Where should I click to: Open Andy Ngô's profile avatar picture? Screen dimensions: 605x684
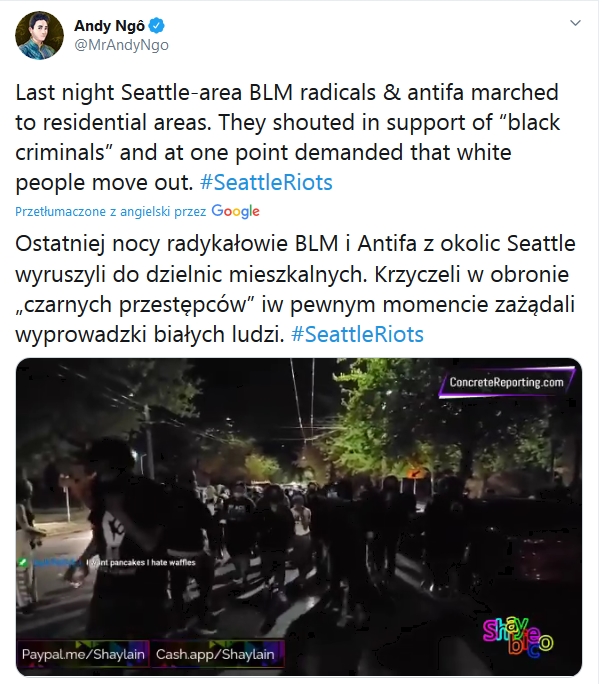(x=39, y=35)
